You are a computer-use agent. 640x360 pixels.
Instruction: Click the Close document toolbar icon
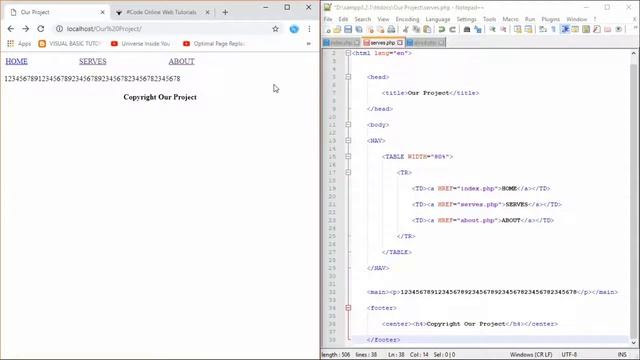click(x=370, y=29)
